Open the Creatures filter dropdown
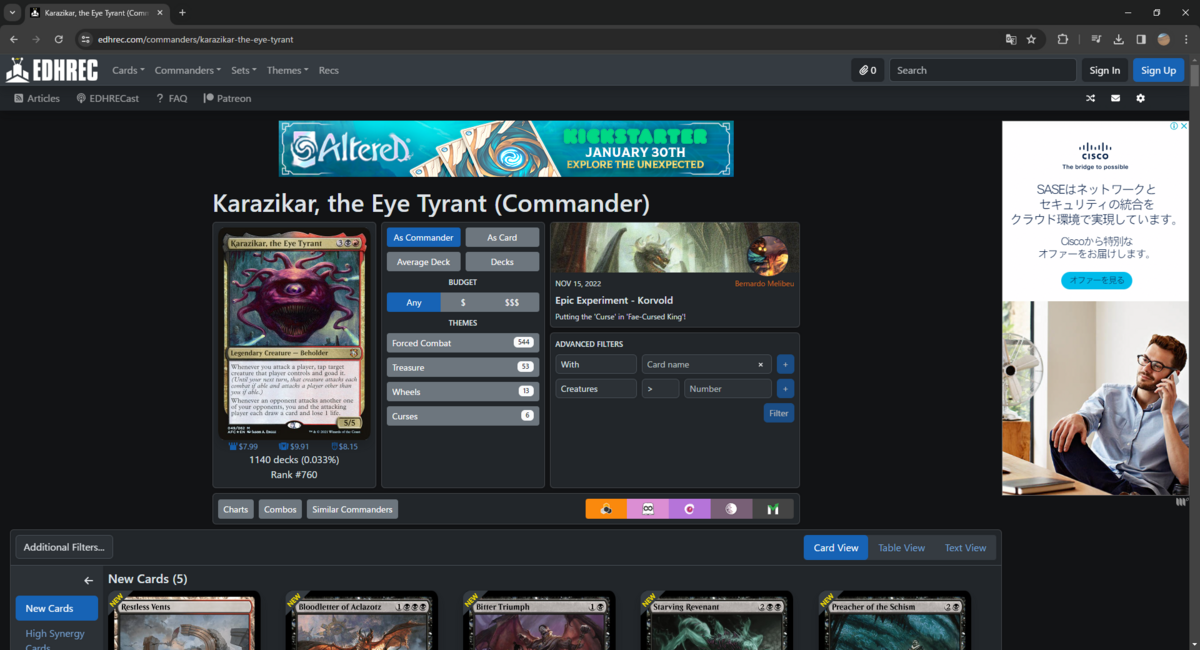Image resolution: width=1200 pixels, height=650 pixels. click(x=596, y=389)
